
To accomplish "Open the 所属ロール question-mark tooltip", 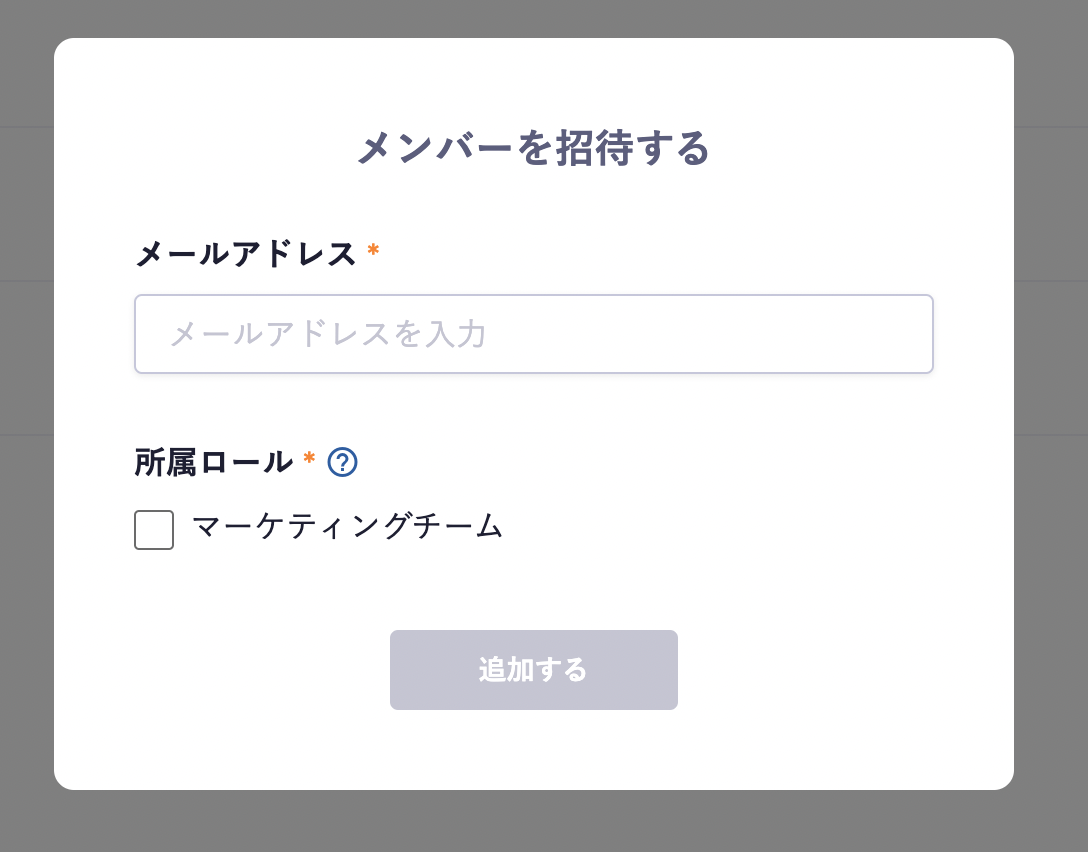I will tap(342, 462).
